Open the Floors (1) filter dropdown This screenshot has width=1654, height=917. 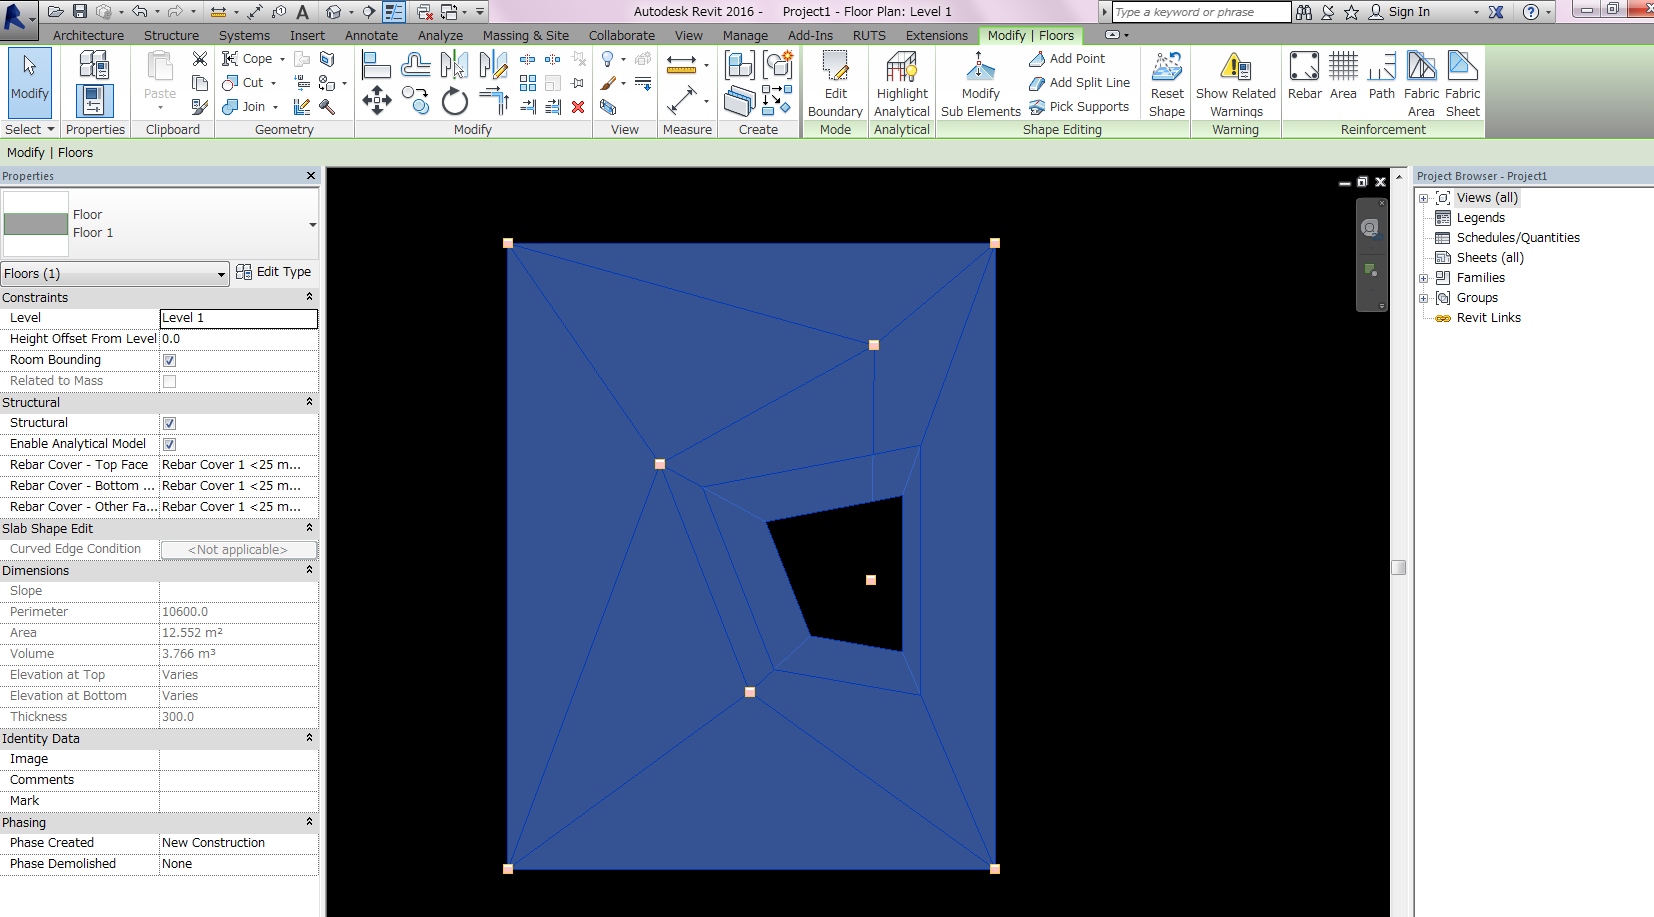tap(115, 274)
